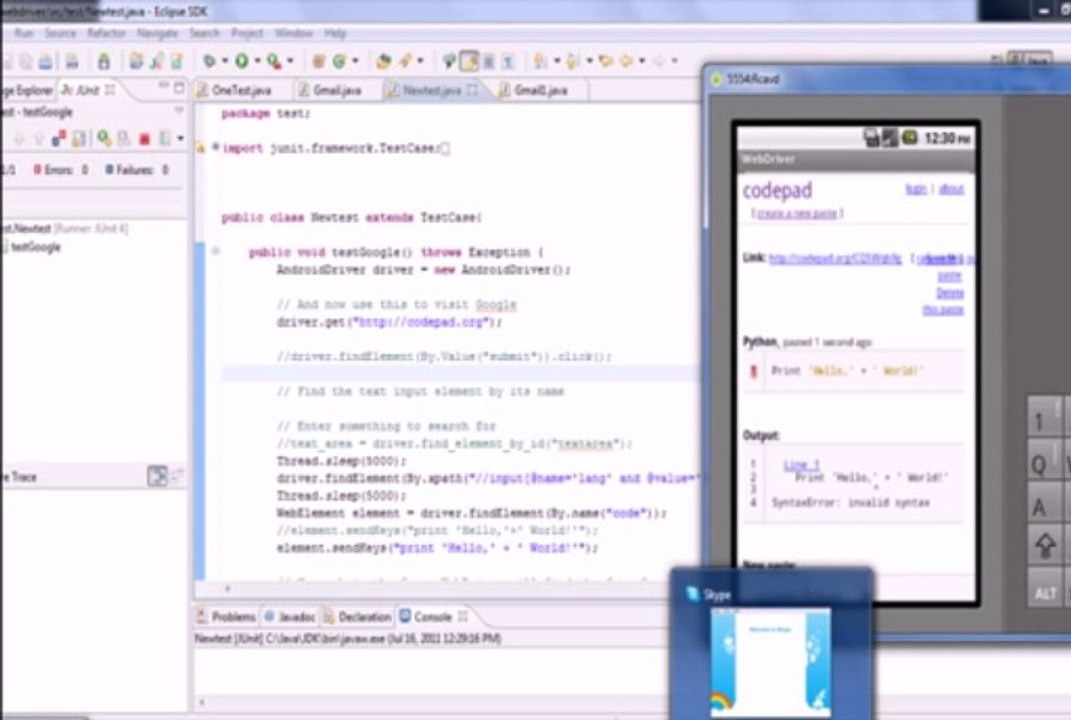The height and width of the screenshot is (720, 1071).
Task: Open the Test Run History dropdown arrow
Action: coord(180,139)
